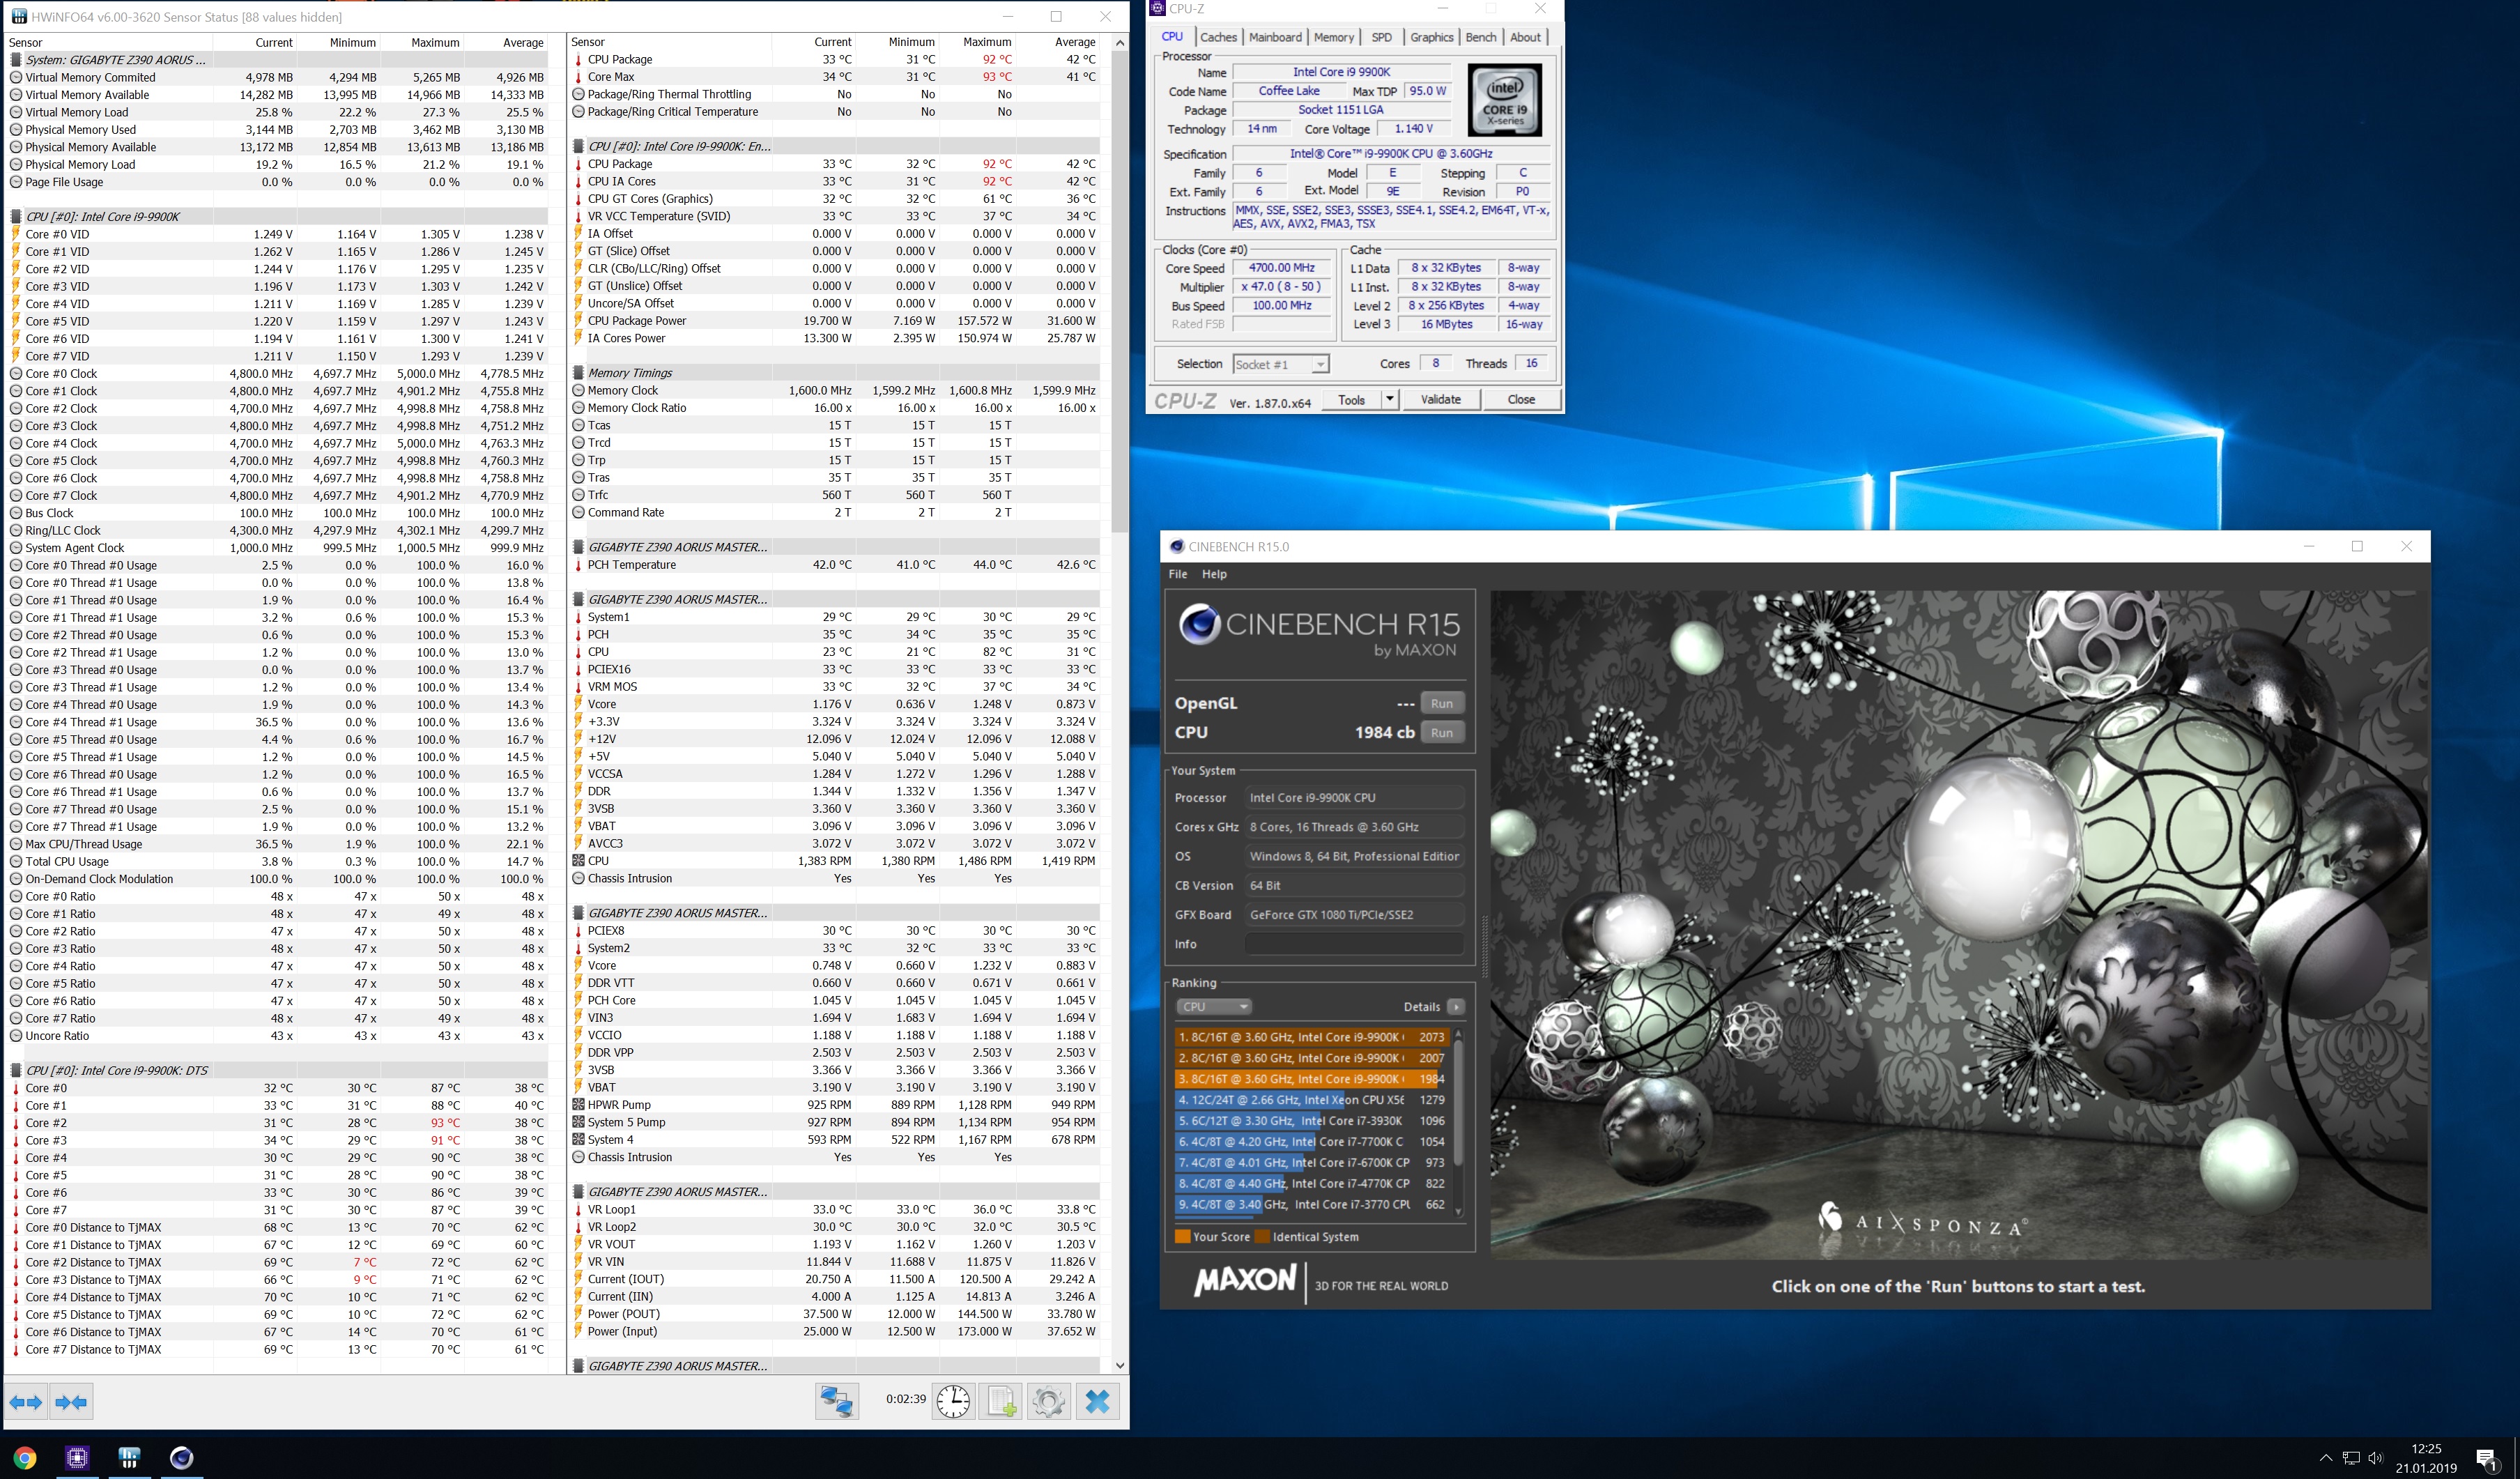Click the Cinebench title bar app icon
The image size is (2520, 1479).
[x=1177, y=546]
